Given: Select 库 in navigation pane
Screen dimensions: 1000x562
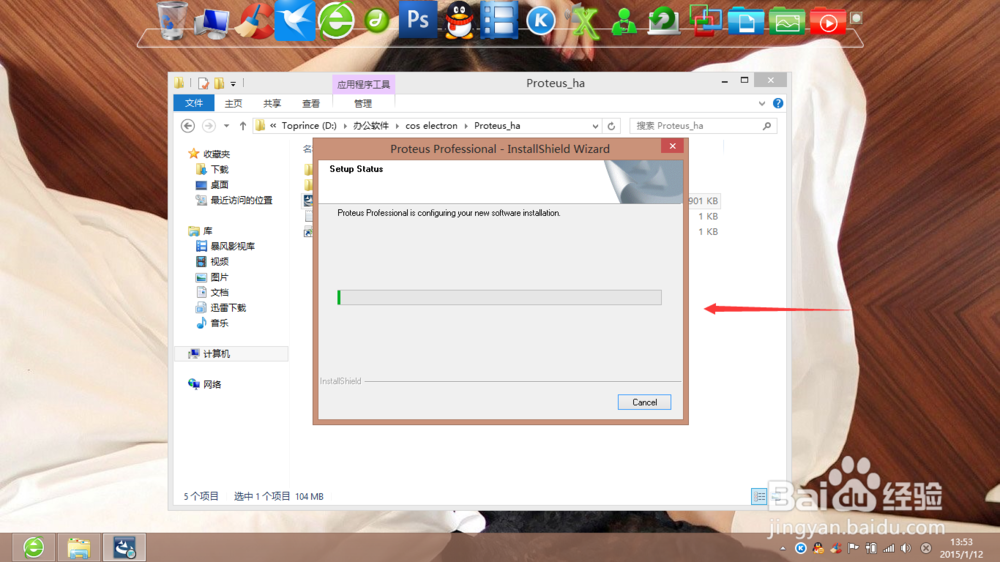Looking at the screenshot, I should (208, 231).
